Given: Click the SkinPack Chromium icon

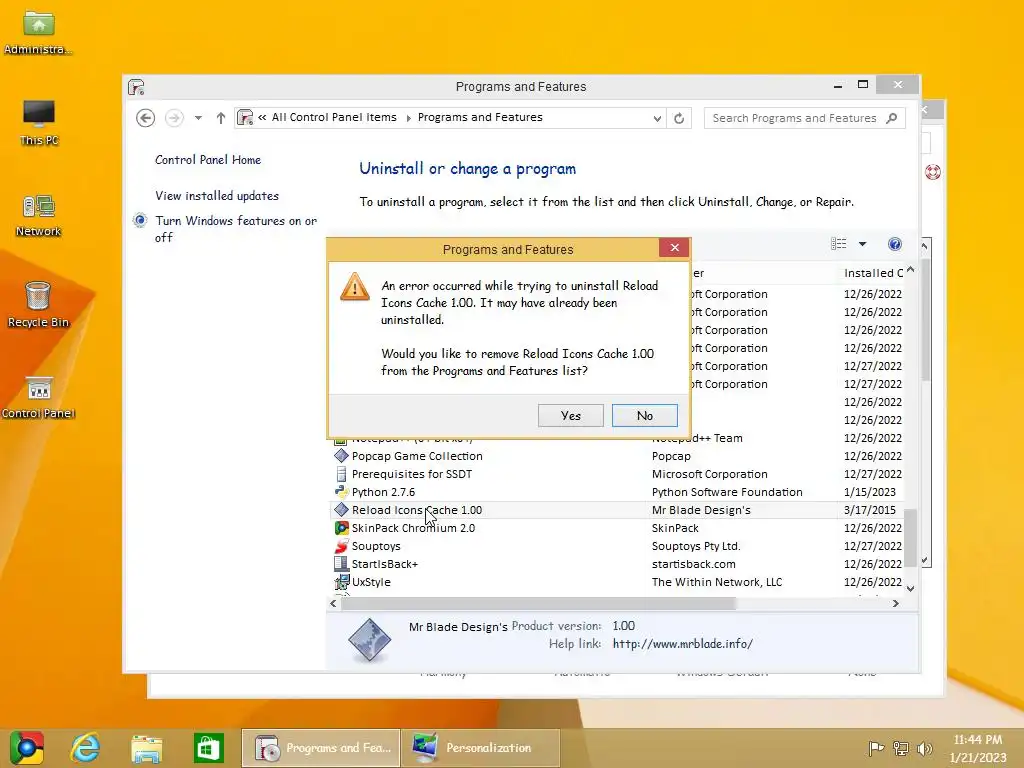Looking at the screenshot, I should [x=341, y=528].
